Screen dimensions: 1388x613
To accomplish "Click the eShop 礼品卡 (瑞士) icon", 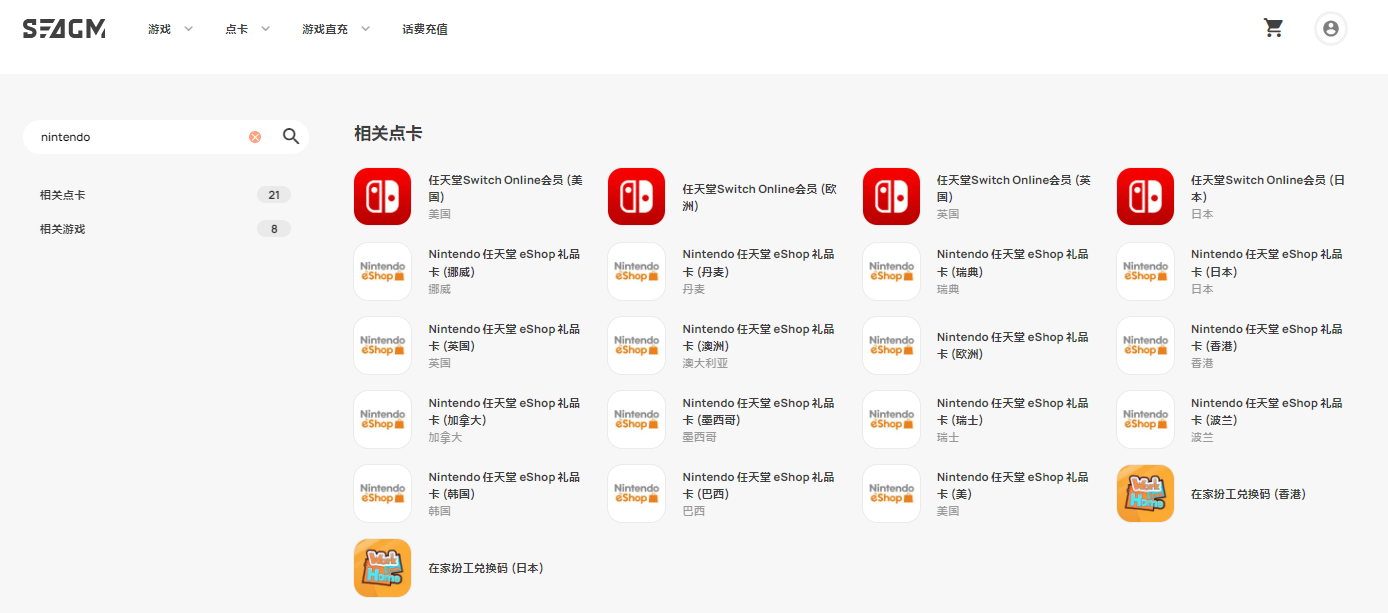I will coord(891,419).
